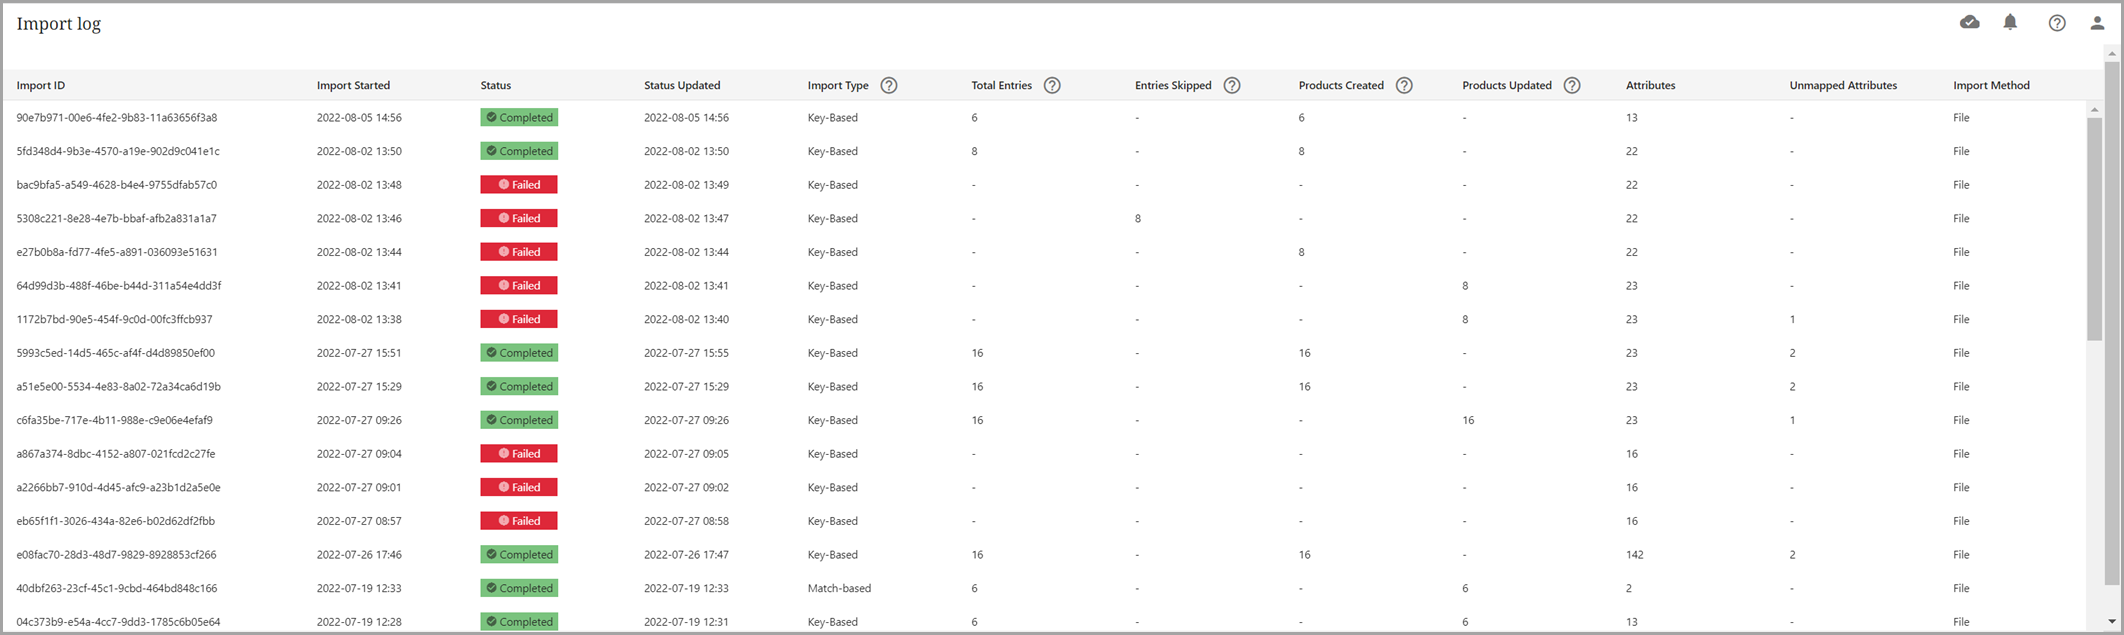
Task: Open import 90e7b971-00e6-4fe2-9b83-11a63656f3a8
Action: click(x=116, y=117)
